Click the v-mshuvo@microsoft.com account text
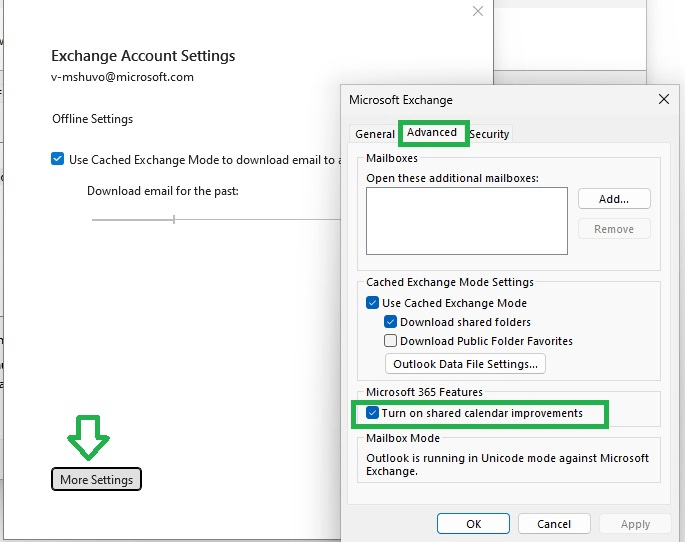The width and height of the screenshot is (685, 542). [122, 77]
